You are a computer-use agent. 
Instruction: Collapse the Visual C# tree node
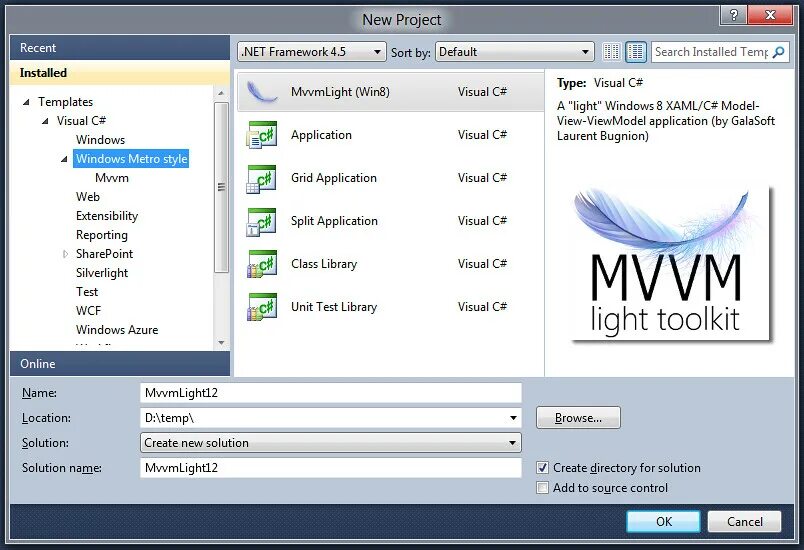coord(45,121)
